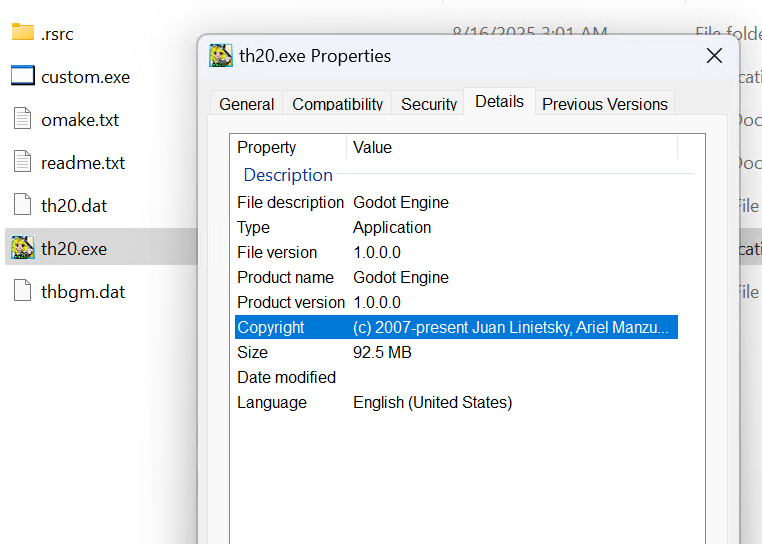
Task: Click the readme.txt document icon
Action: (x=23, y=162)
